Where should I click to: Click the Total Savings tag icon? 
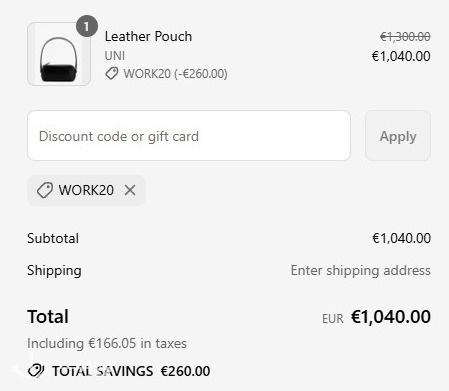pyautogui.click(x=36, y=371)
